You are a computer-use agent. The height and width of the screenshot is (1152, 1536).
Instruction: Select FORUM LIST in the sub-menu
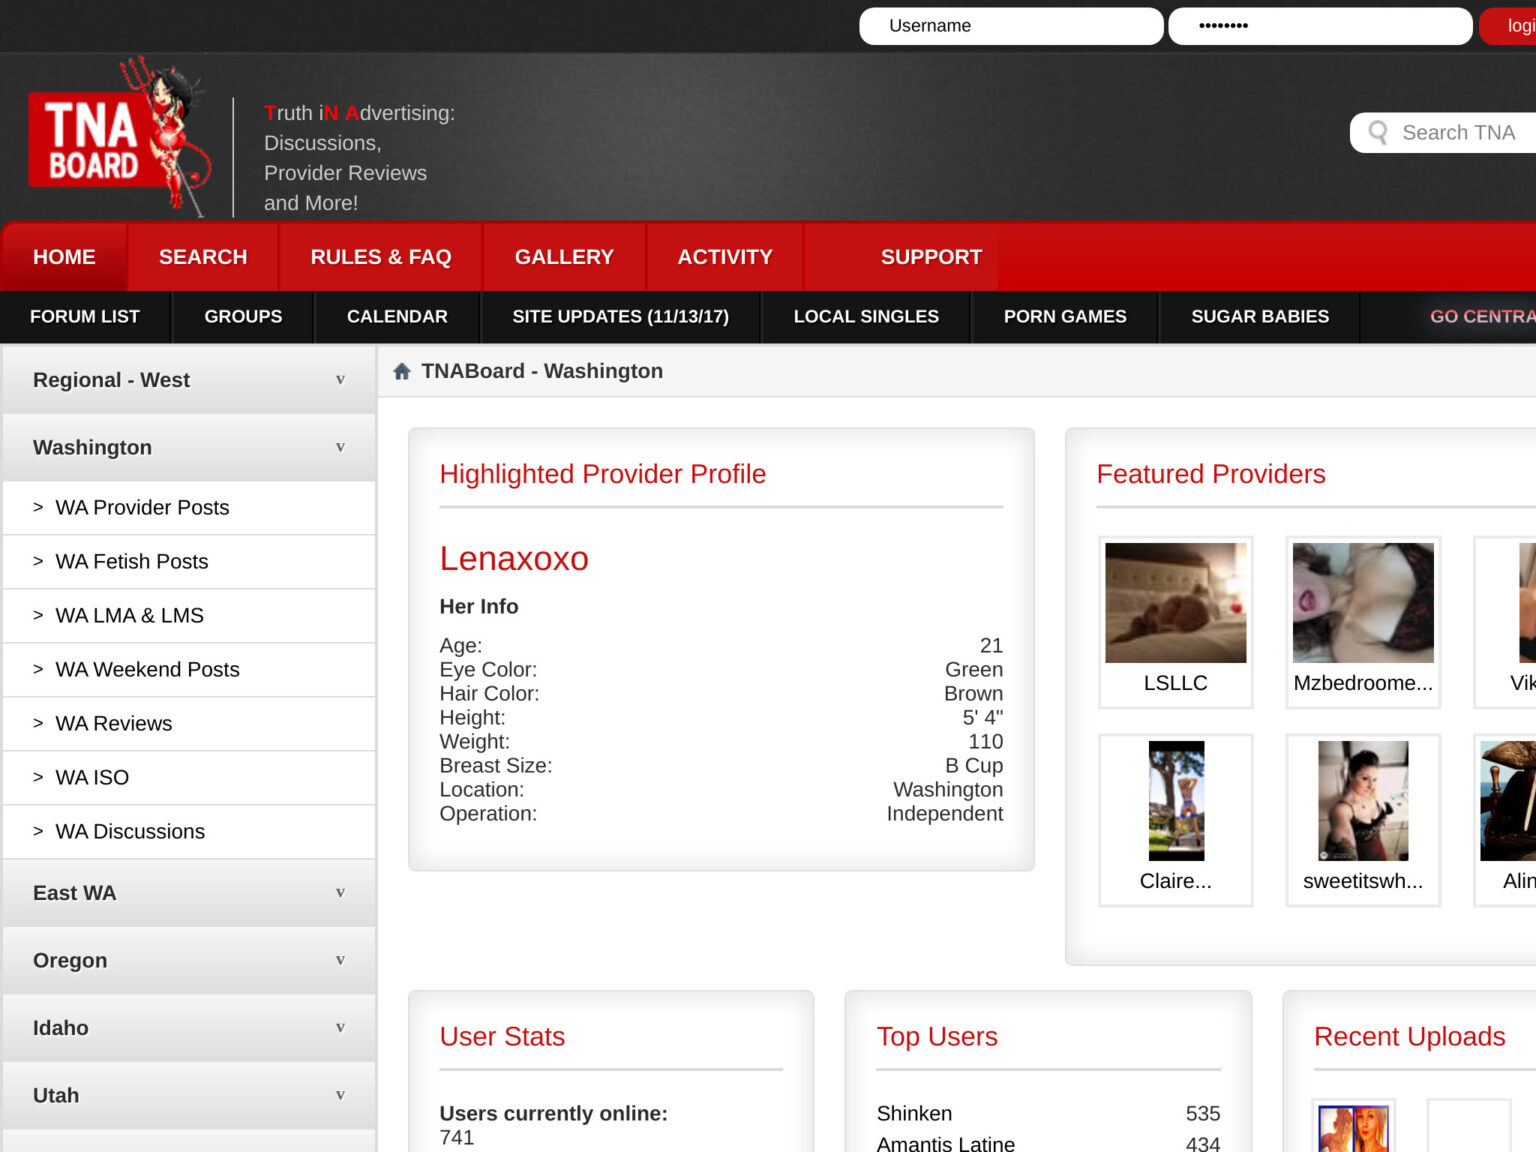coord(85,317)
